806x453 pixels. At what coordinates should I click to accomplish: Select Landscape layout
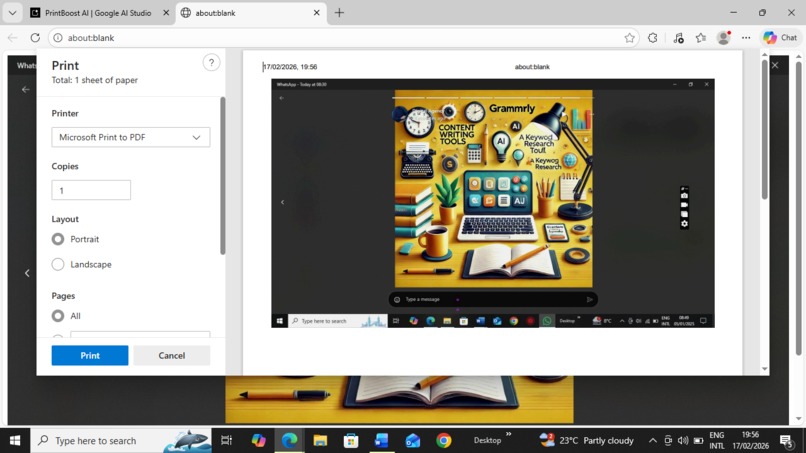pyautogui.click(x=58, y=264)
